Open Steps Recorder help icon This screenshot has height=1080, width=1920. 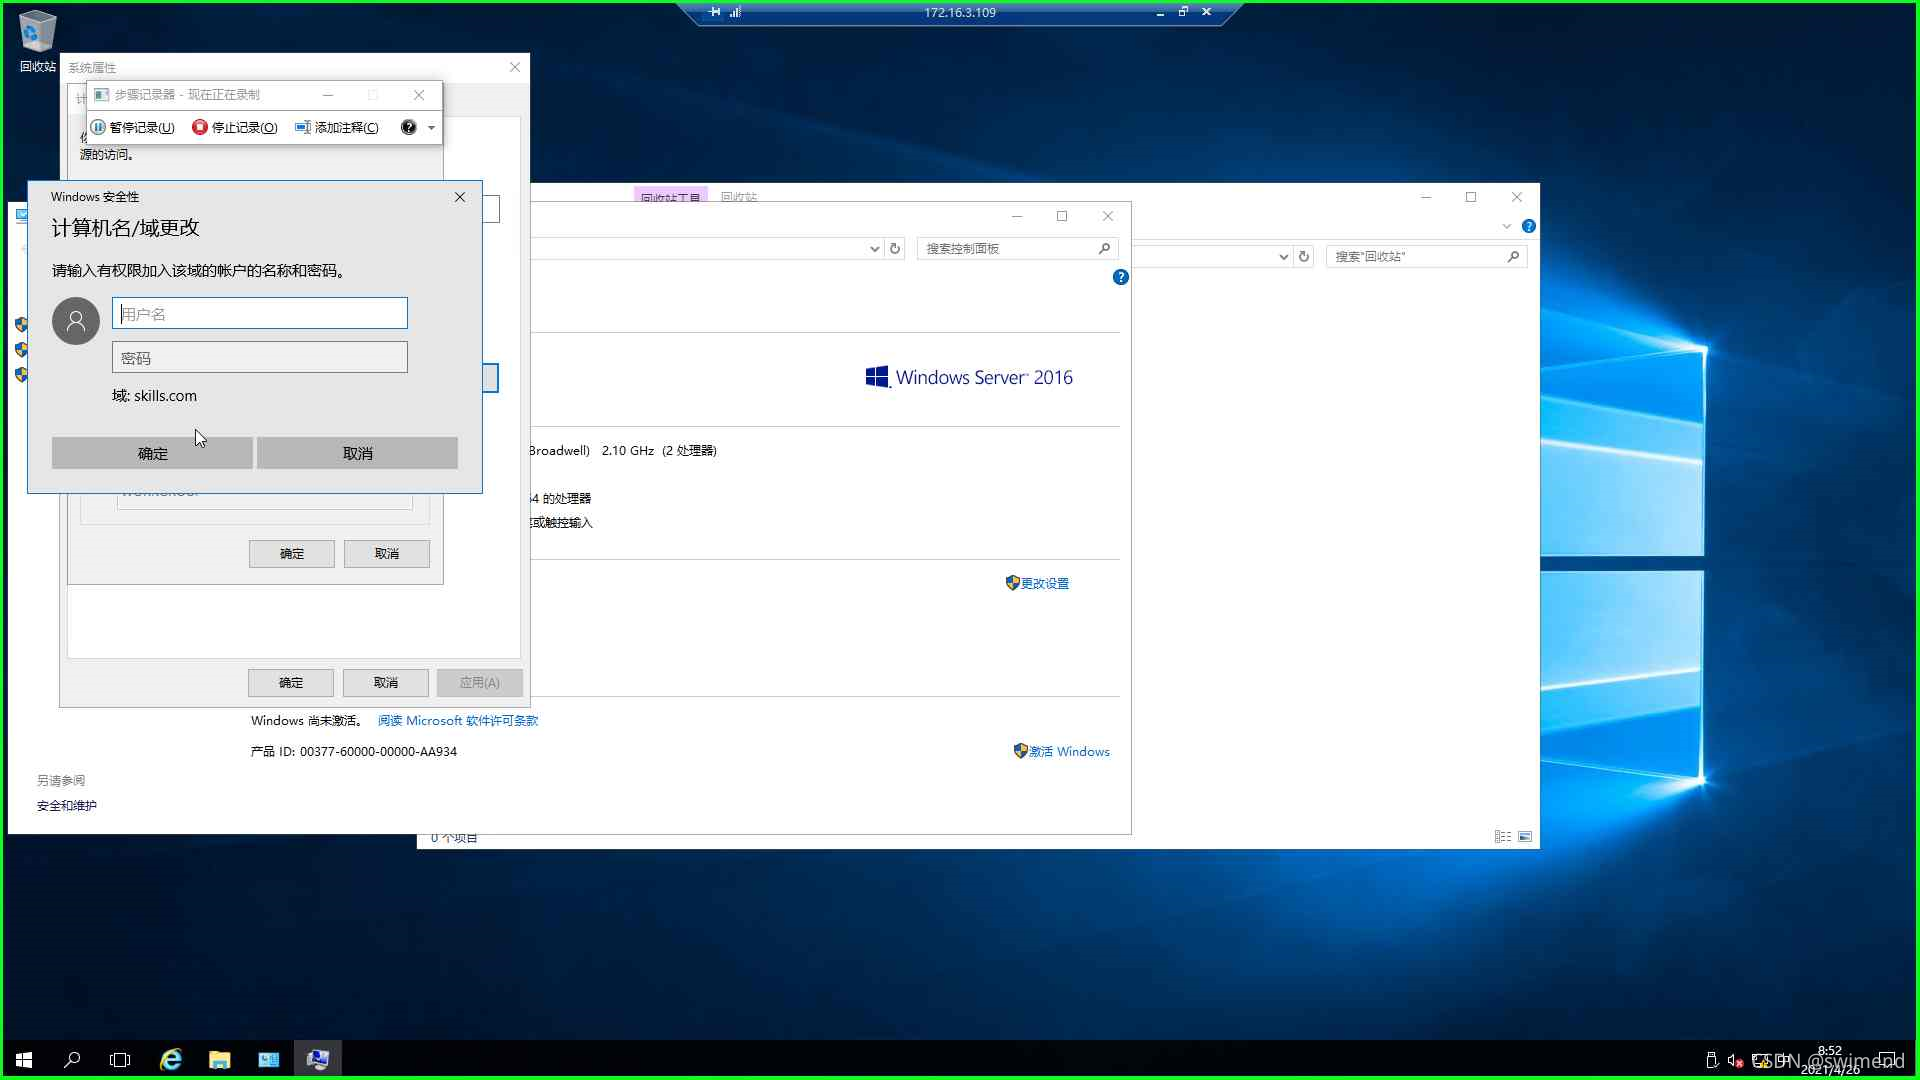pos(408,127)
